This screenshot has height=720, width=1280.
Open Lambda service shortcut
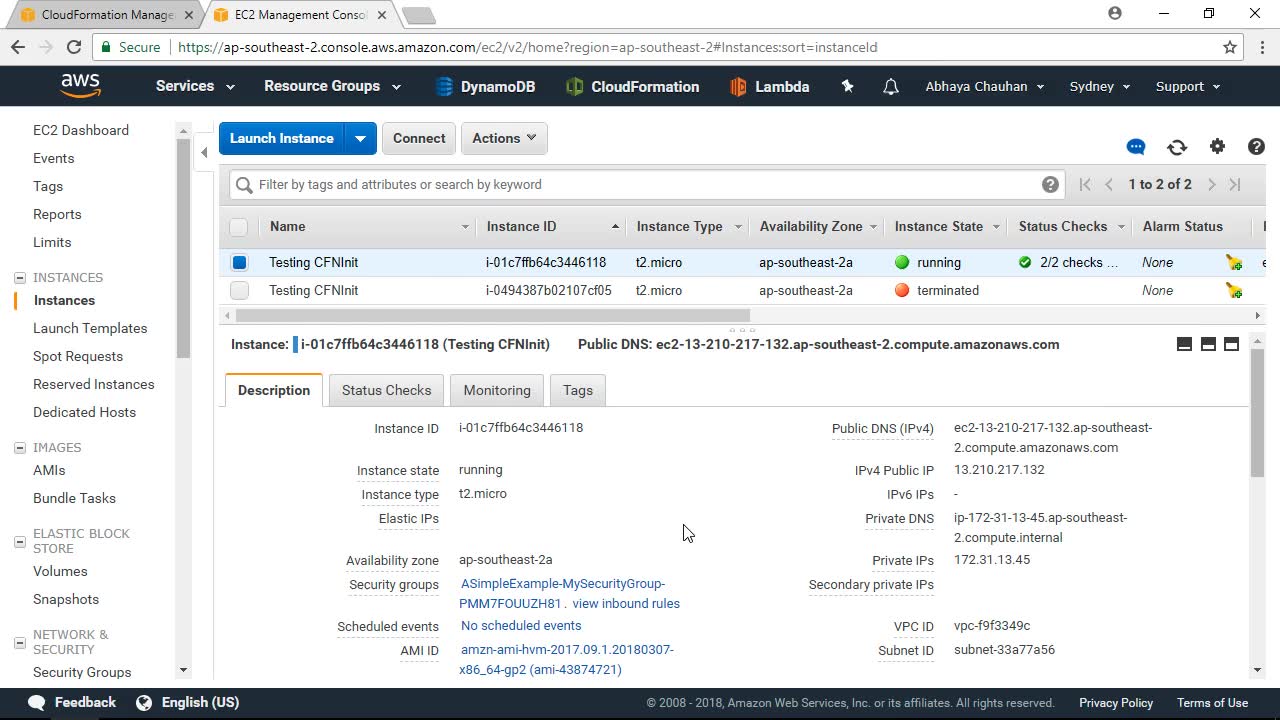pos(770,87)
